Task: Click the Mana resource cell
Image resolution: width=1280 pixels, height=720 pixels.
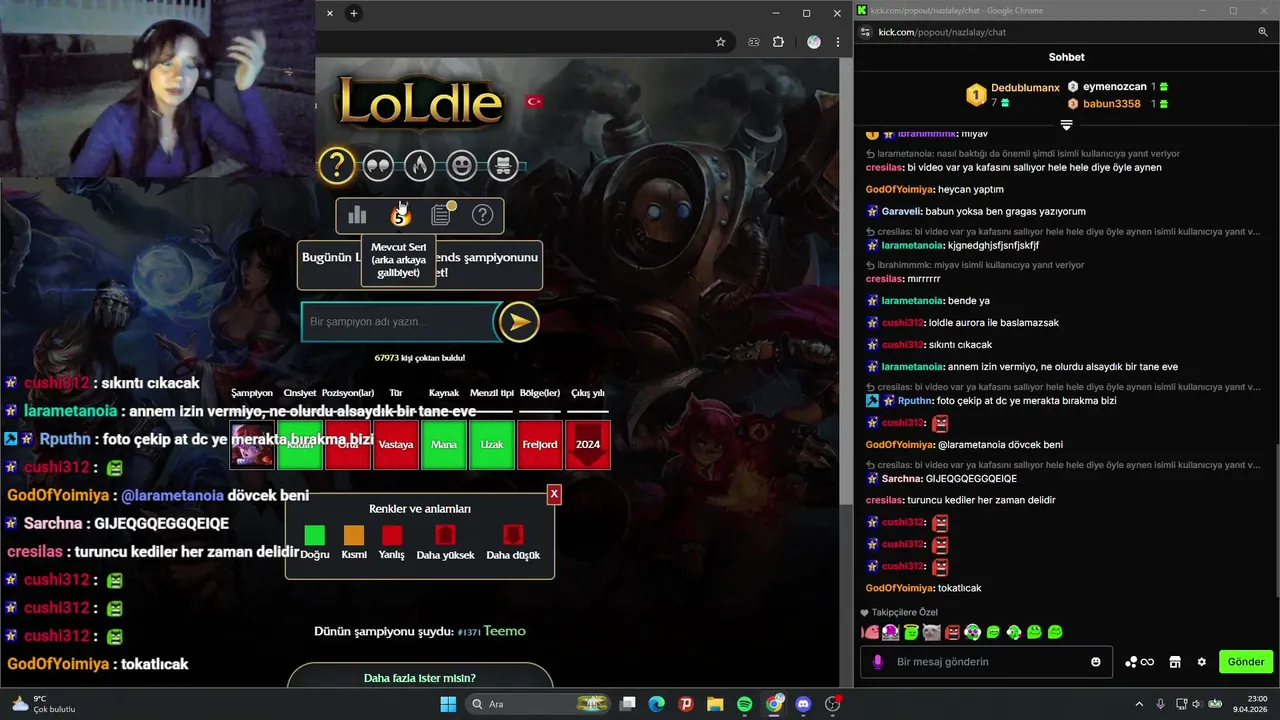Action: 444,445
